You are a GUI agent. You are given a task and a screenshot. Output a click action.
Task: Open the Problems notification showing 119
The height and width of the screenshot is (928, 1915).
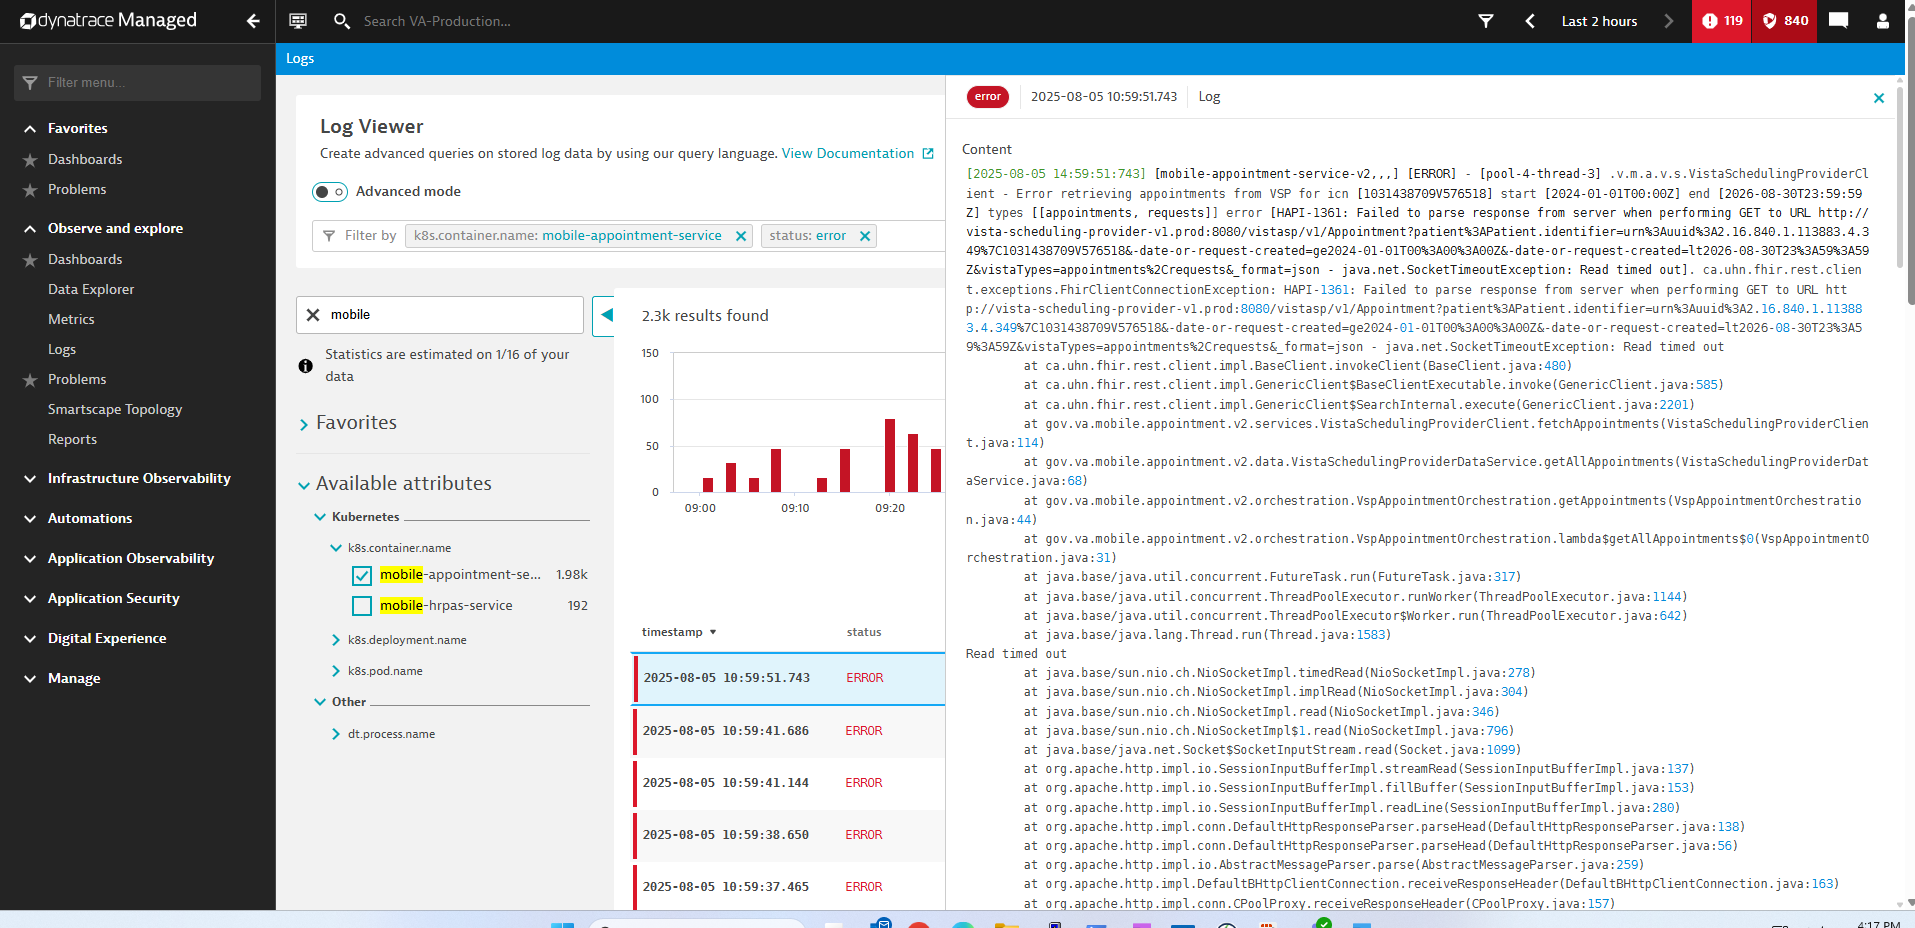coord(1720,20)
